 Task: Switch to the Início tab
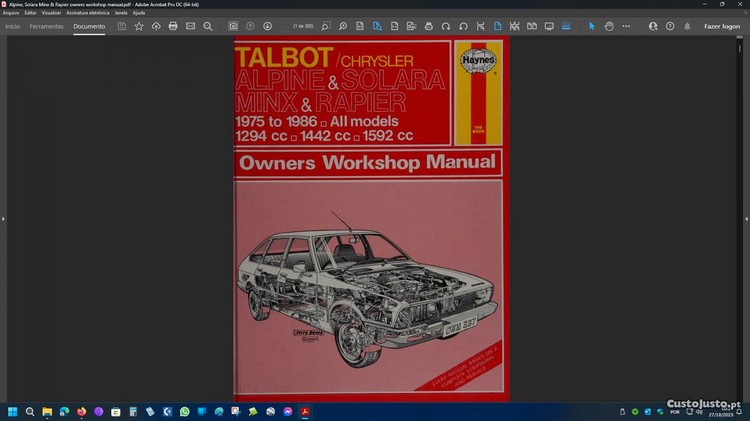tap(13, 26)
